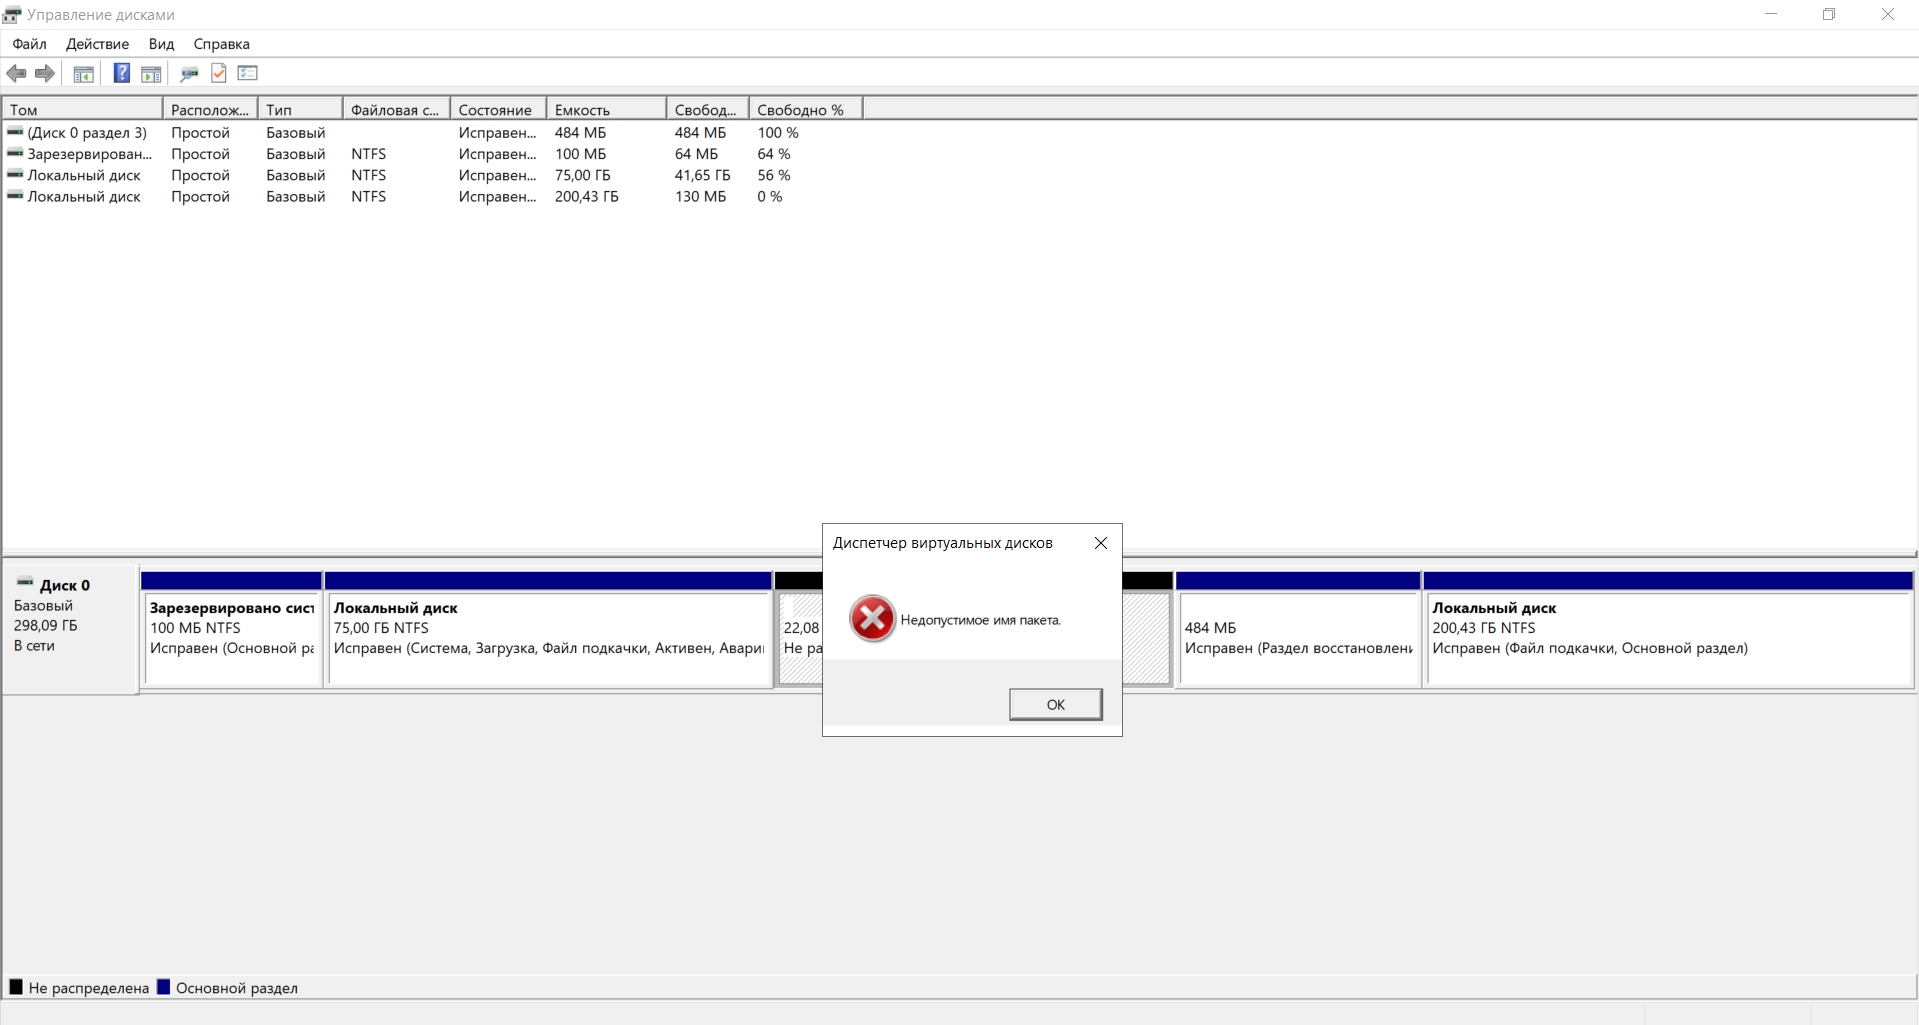Image resolution: width=1919 pixels, height=1025 pixels.
Task: Open the Справка menu
Action: click(221, 44)
